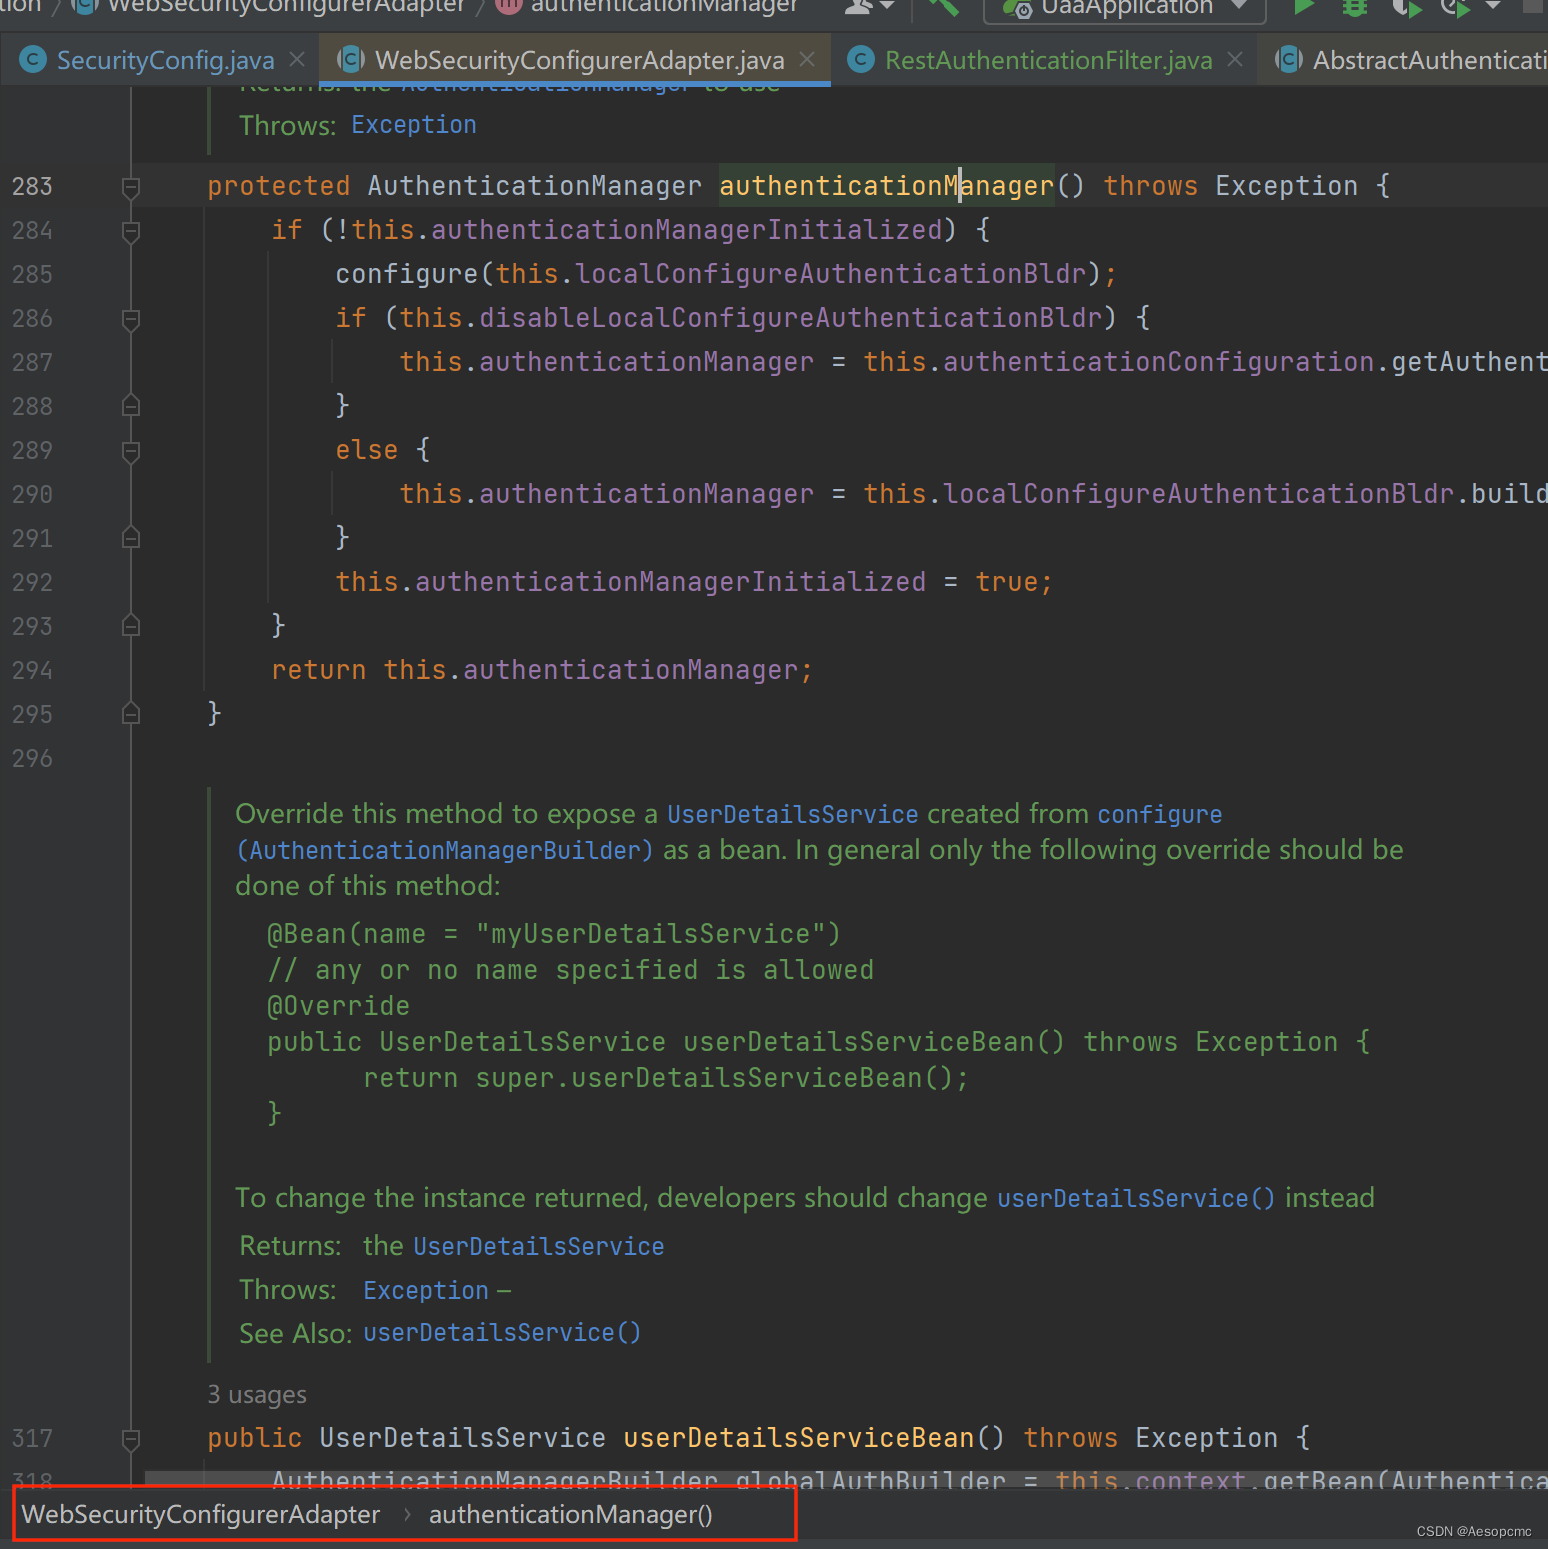Follow the (AuthenticationManagerBuilder) doc link
The height and width of the screenshot is (1549, 1548).
pyautogui.click(x=444, y=850)
